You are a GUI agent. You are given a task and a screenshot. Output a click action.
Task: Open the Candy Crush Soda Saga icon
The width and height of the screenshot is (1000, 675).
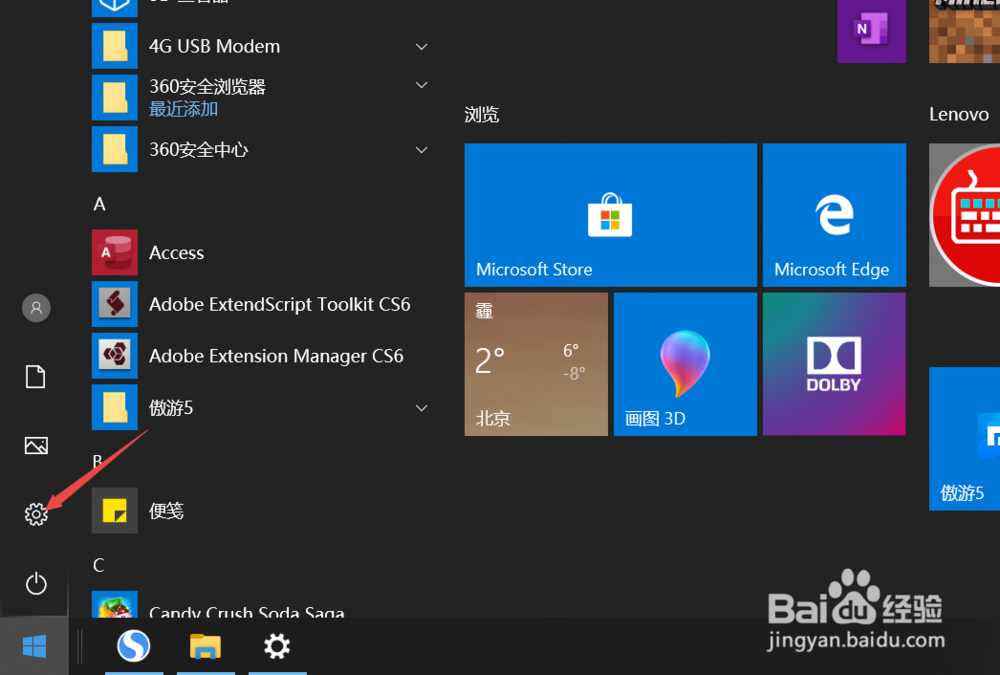coord(115,605)
